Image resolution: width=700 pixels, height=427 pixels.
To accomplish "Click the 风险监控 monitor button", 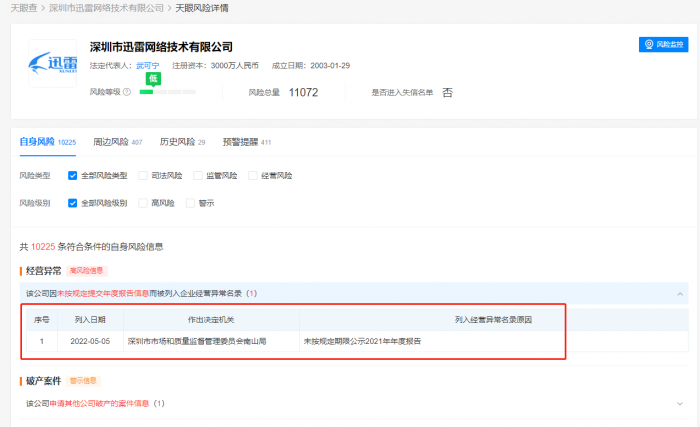I will click(664, 45).
